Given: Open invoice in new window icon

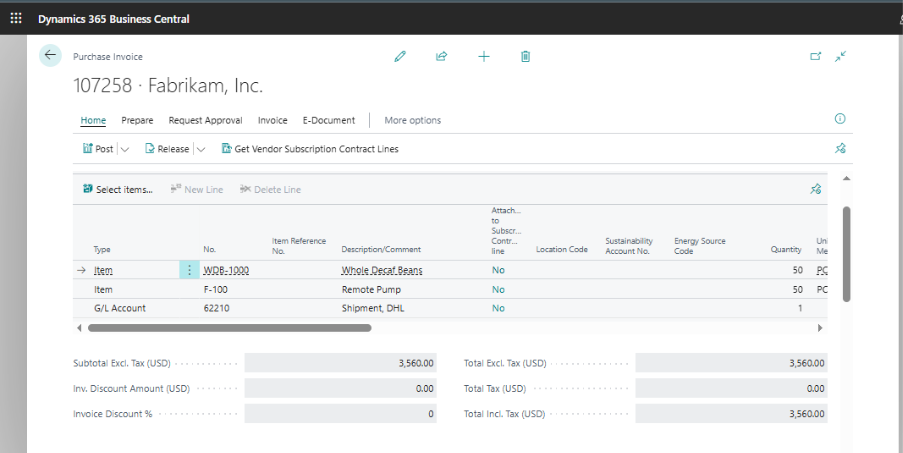Looking at the screenshot, I should 815,57.
